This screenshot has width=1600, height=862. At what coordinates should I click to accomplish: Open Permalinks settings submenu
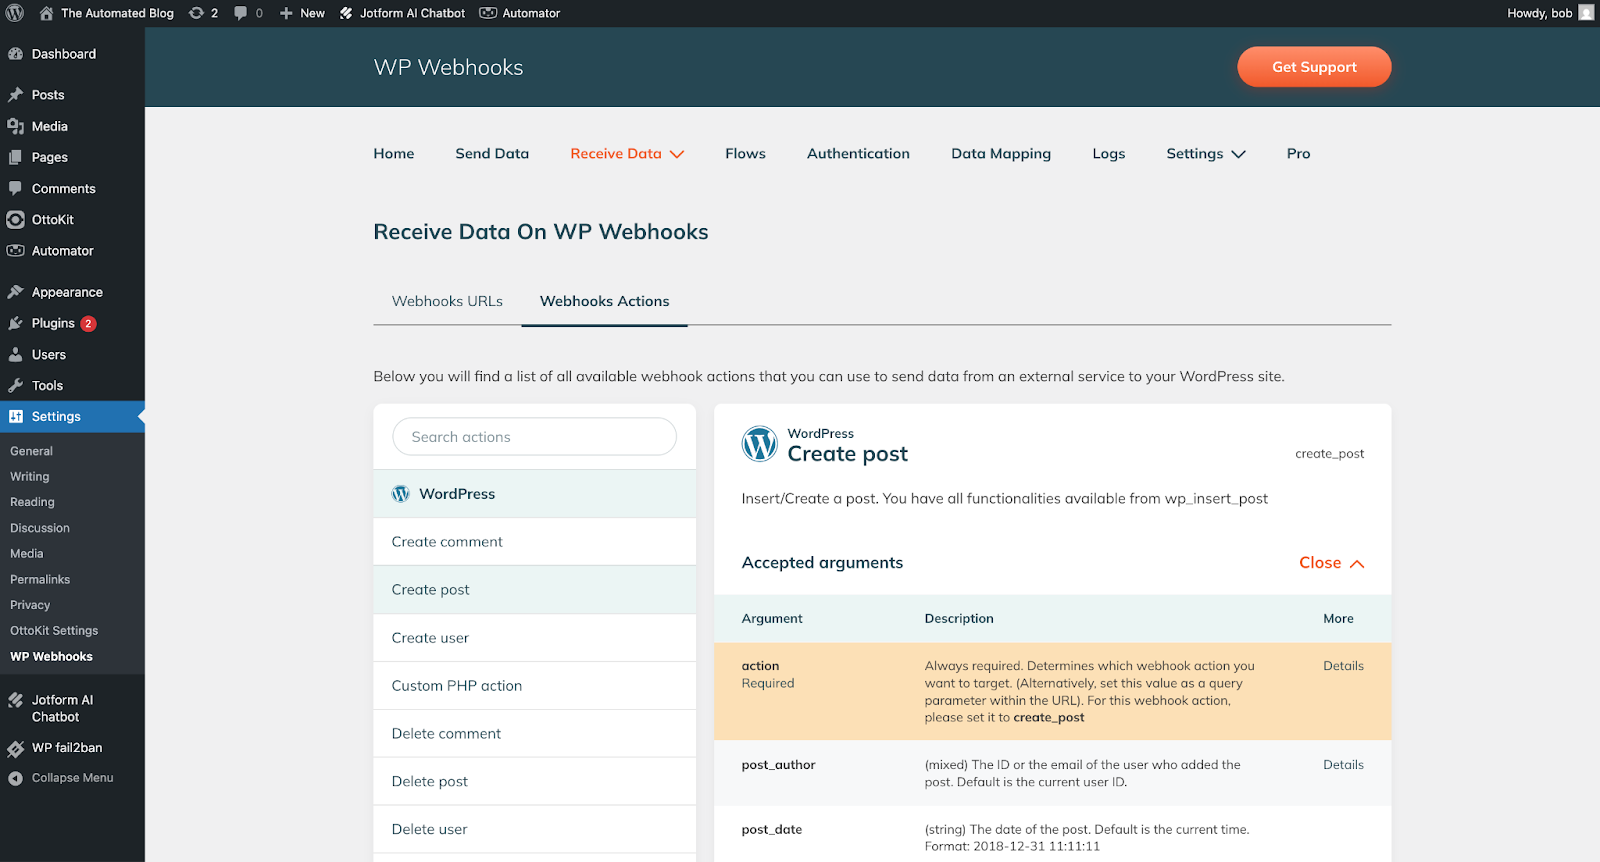coord(40,580)
